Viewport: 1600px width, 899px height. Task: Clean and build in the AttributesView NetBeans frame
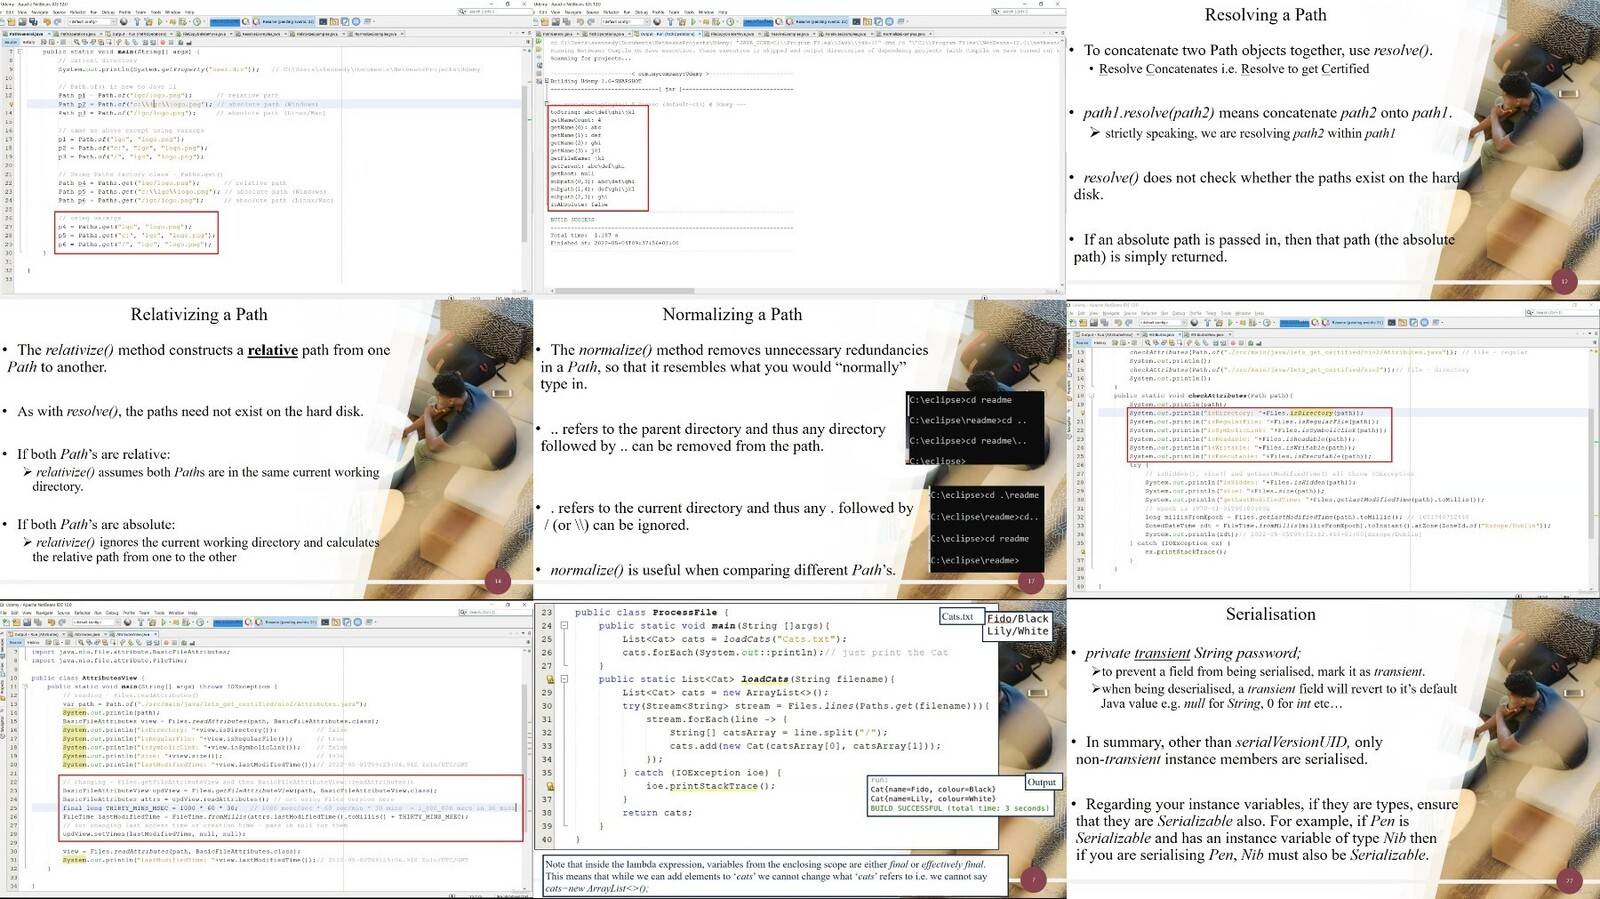pos(152,622)
